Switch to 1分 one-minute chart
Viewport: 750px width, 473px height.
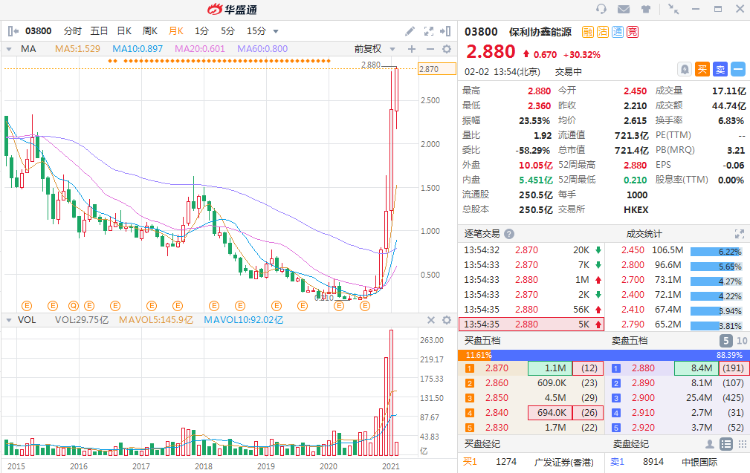click(x=201, y=31)
